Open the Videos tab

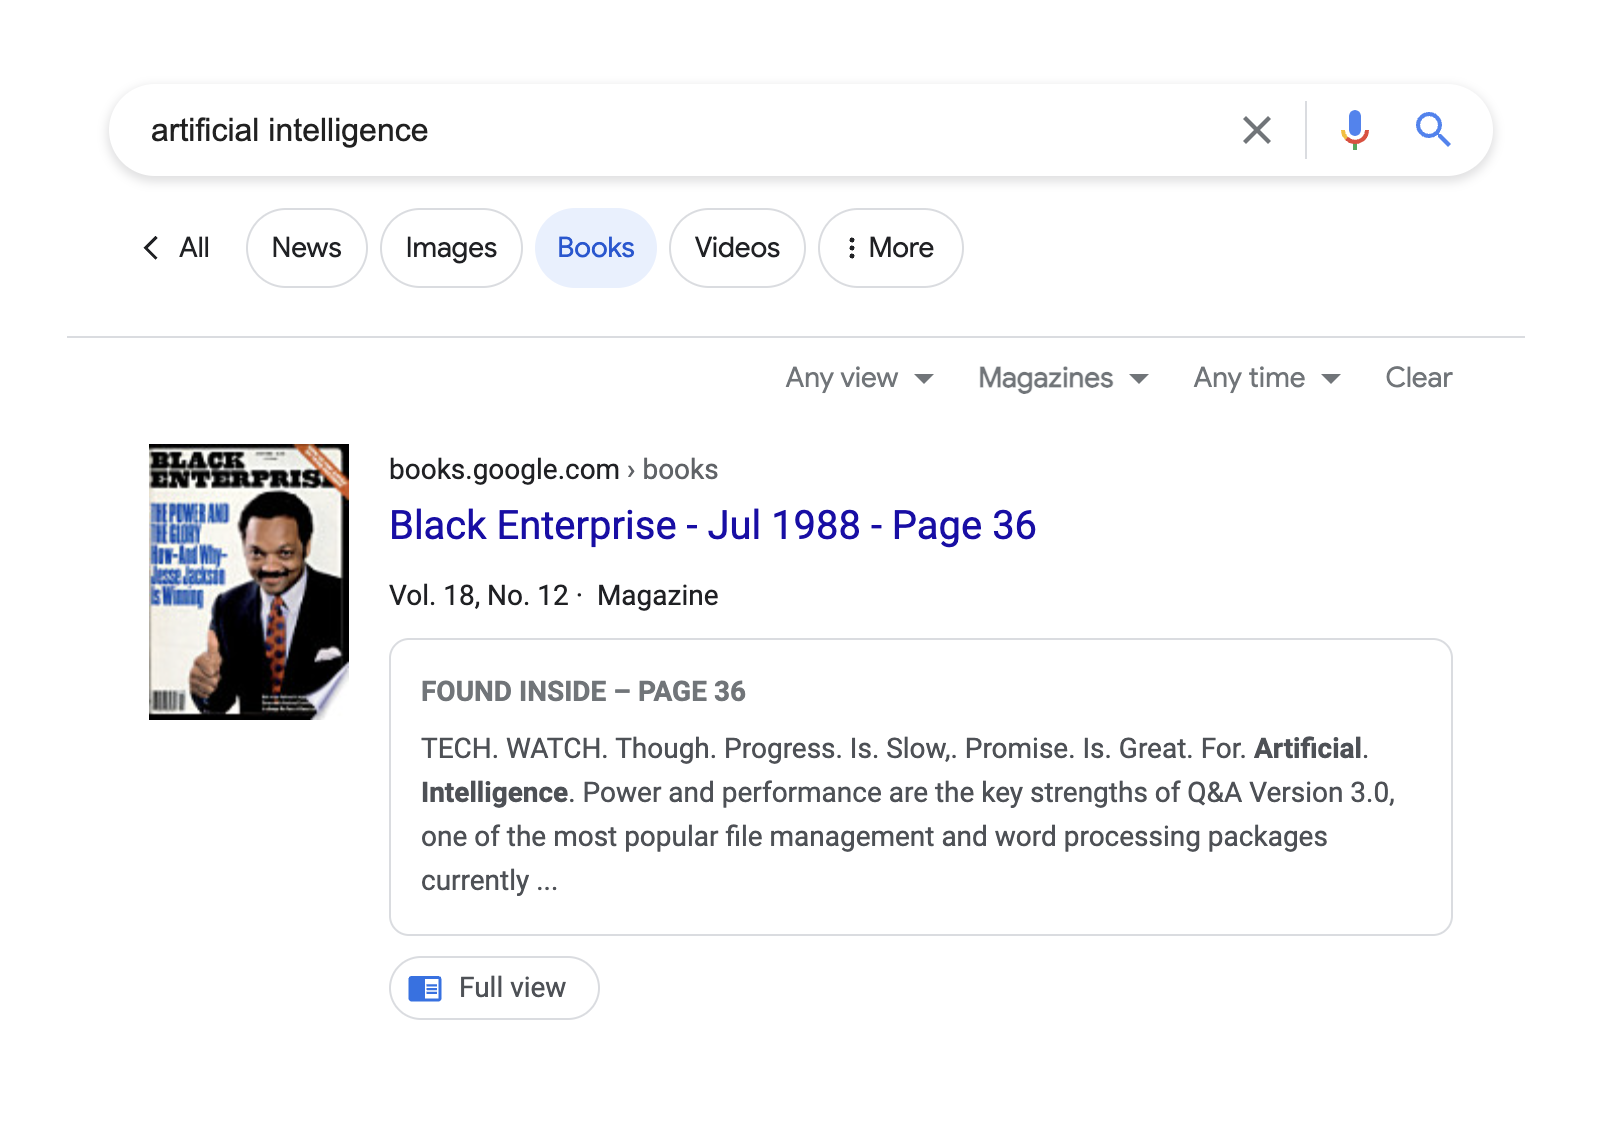click(737, 248)
